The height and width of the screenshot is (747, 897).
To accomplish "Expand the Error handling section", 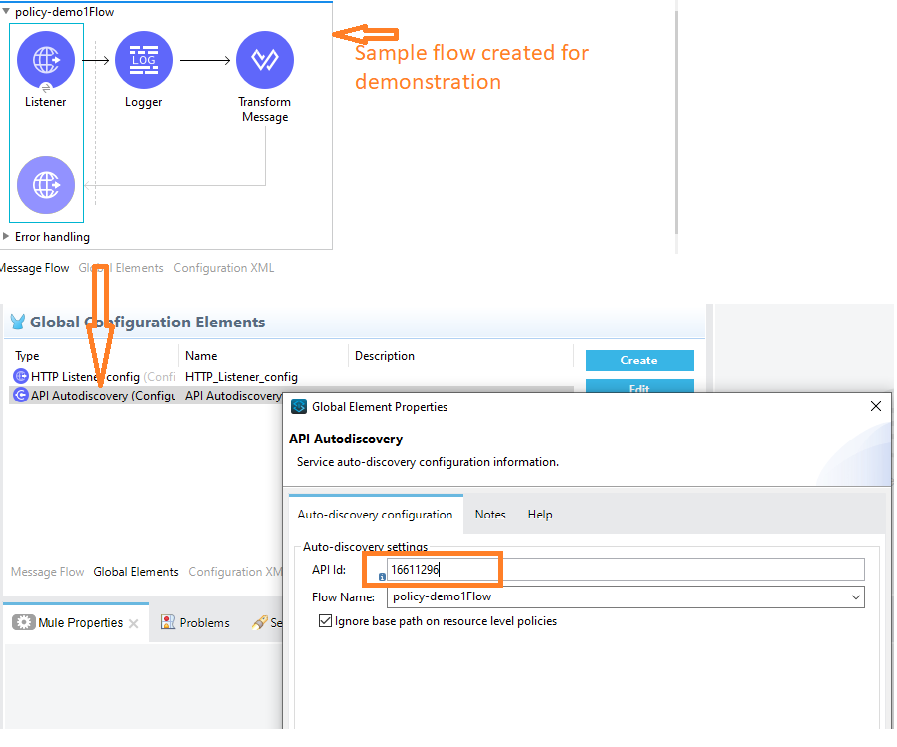I will [x=6, y=236].
